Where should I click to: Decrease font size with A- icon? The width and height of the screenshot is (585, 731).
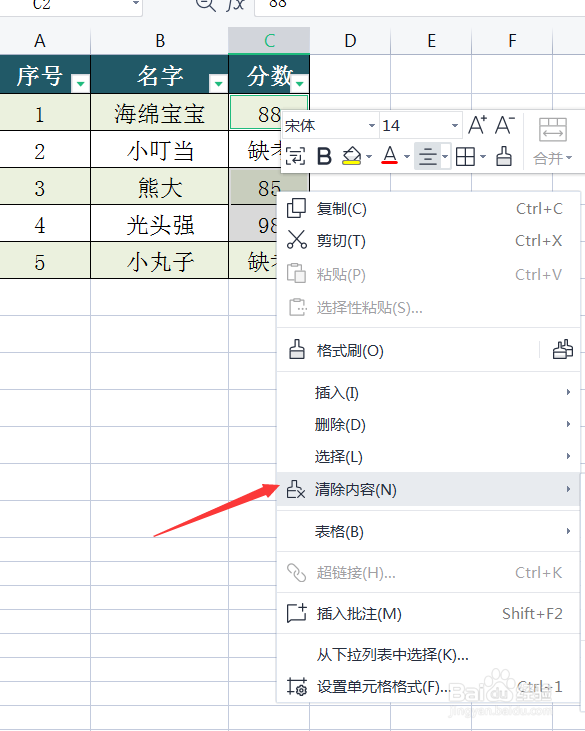click(505, 125)
